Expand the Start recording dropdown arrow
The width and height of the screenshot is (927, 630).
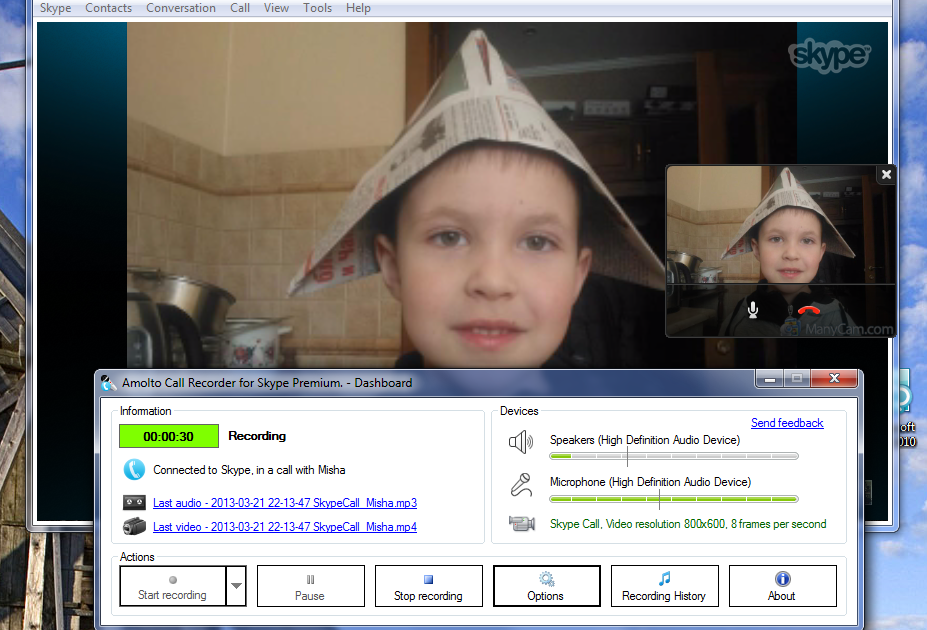coord(236,586)
